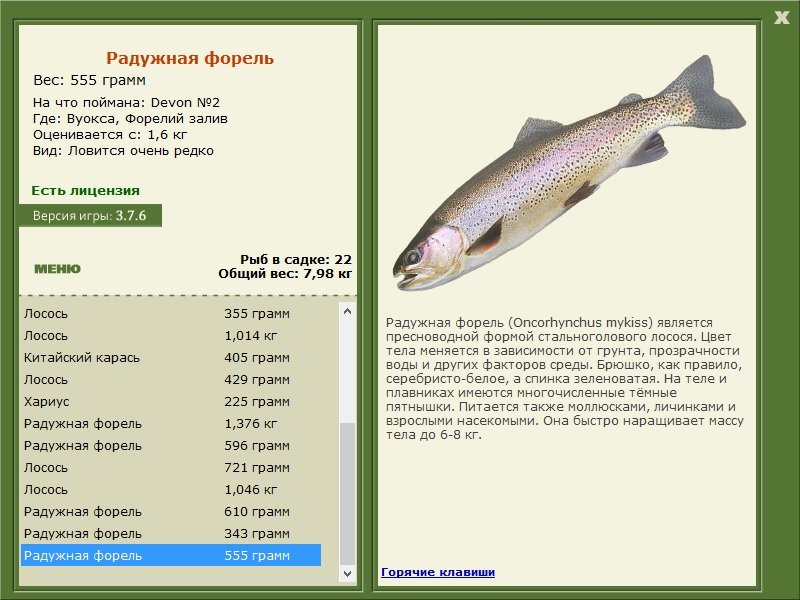Select the Радужная форель 596 грамм entry

pos(171,445)
